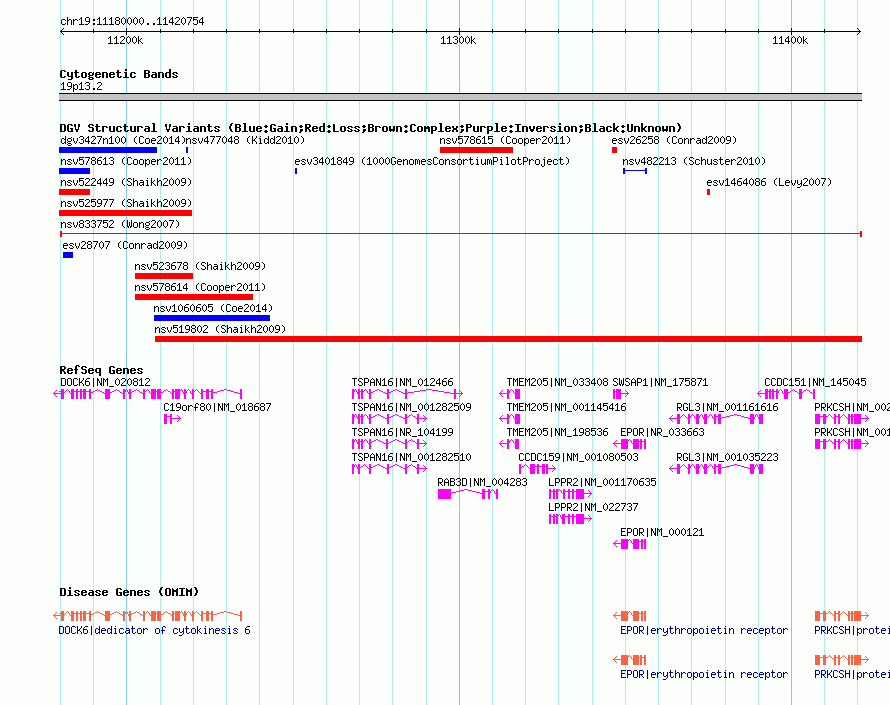Open esv28707 (Conrad2009) label

tap(125, 245)
